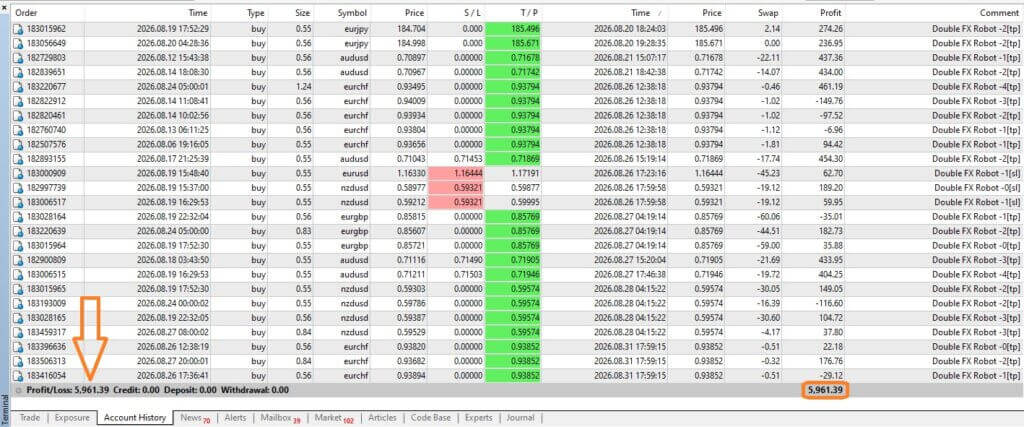
Task: Open the Articles tab
Action: (x=382, y=417)
